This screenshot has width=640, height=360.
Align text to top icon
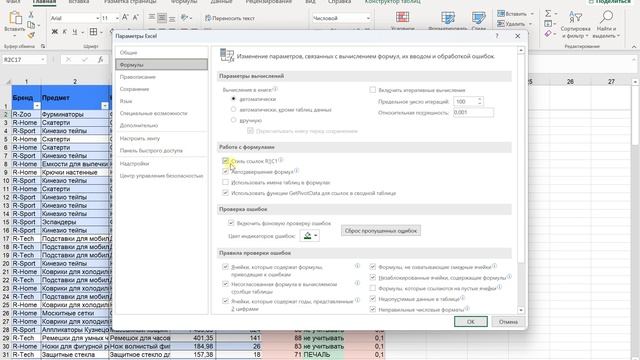tap(151, 18)
